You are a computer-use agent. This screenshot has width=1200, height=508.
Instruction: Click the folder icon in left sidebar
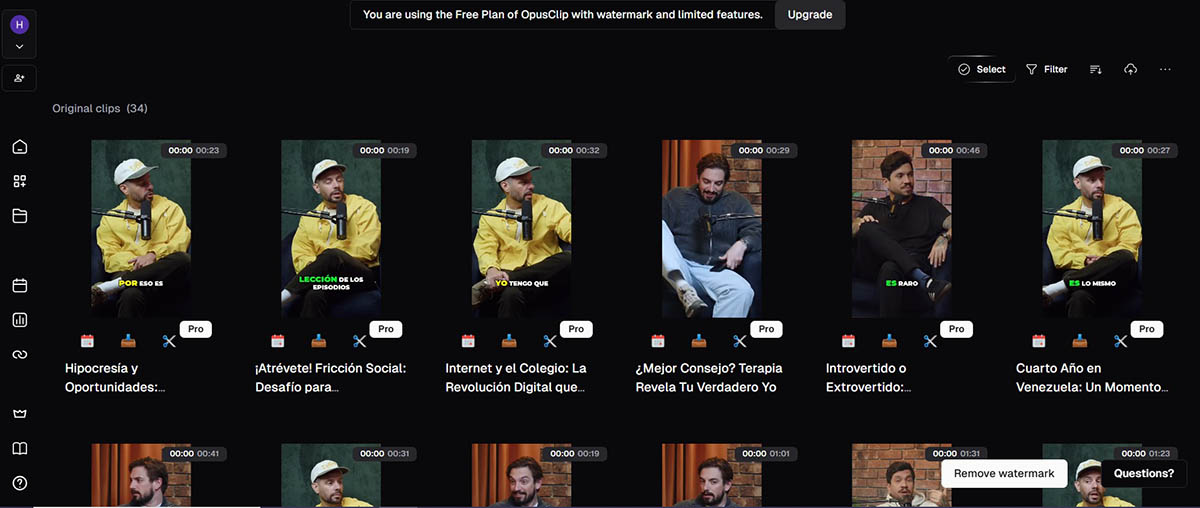[x=20, y=216]
